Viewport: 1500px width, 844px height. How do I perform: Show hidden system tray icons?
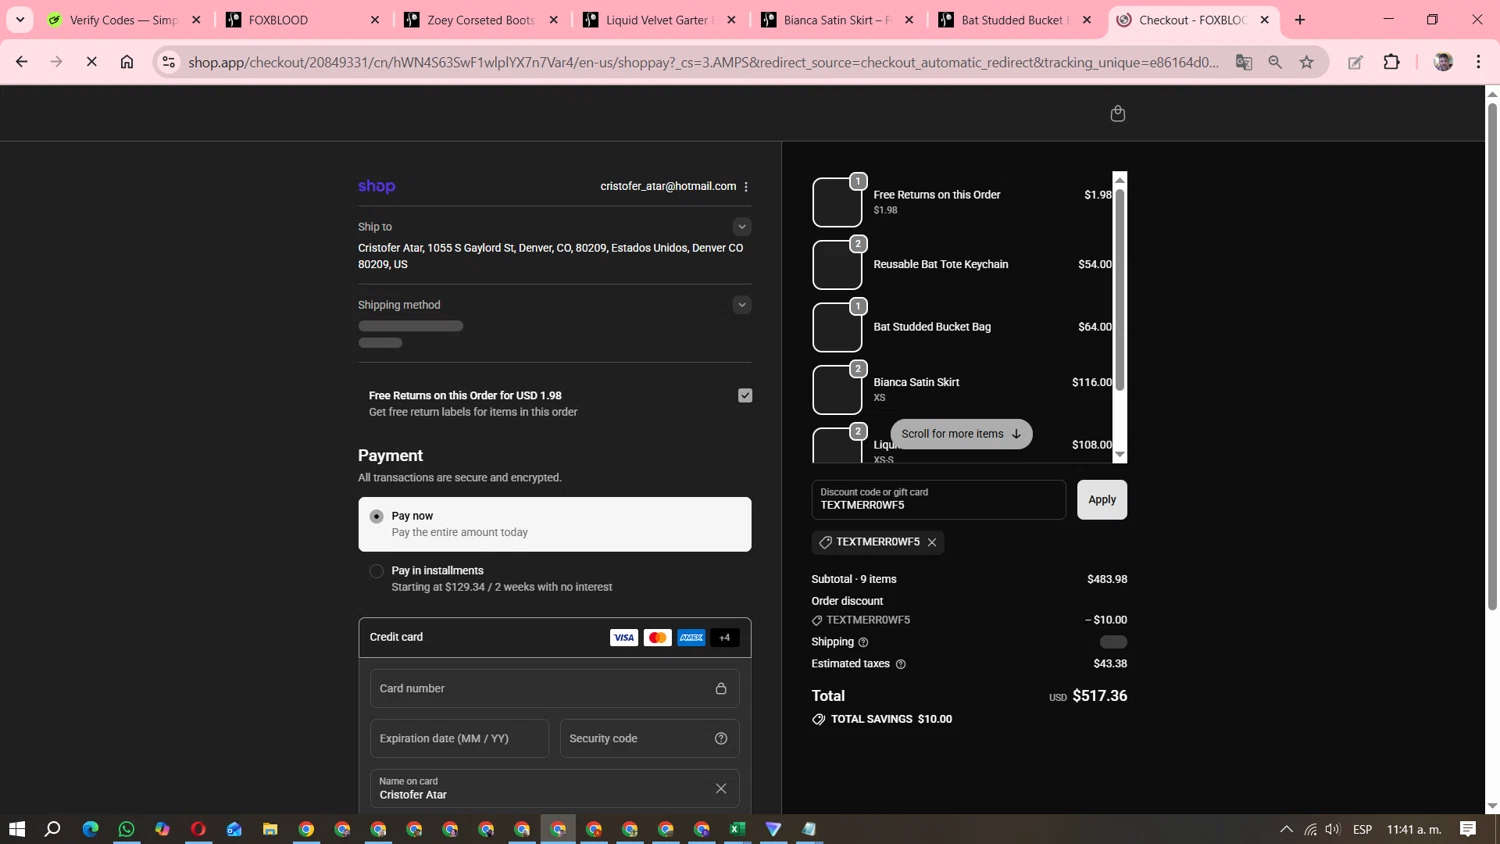pyautogui.click(x=1286, y=829)
